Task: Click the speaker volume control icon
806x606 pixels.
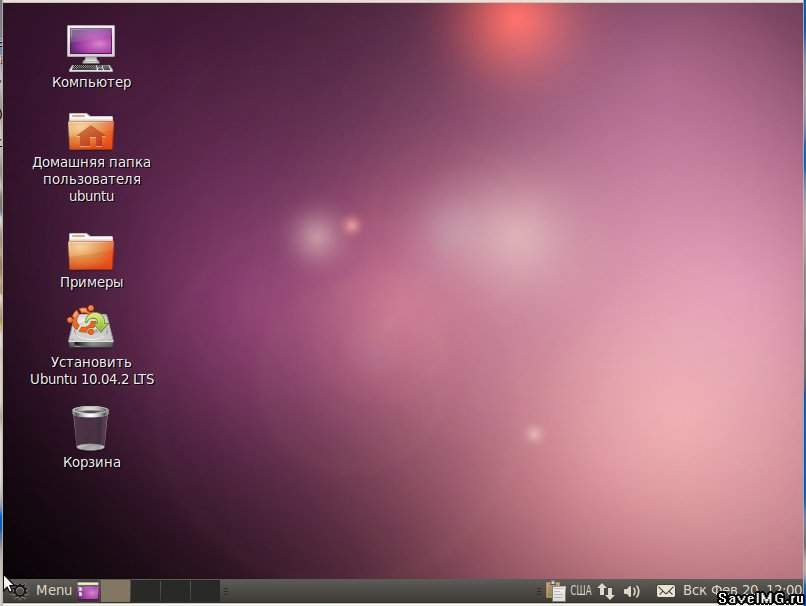Action: pos(631,591)
